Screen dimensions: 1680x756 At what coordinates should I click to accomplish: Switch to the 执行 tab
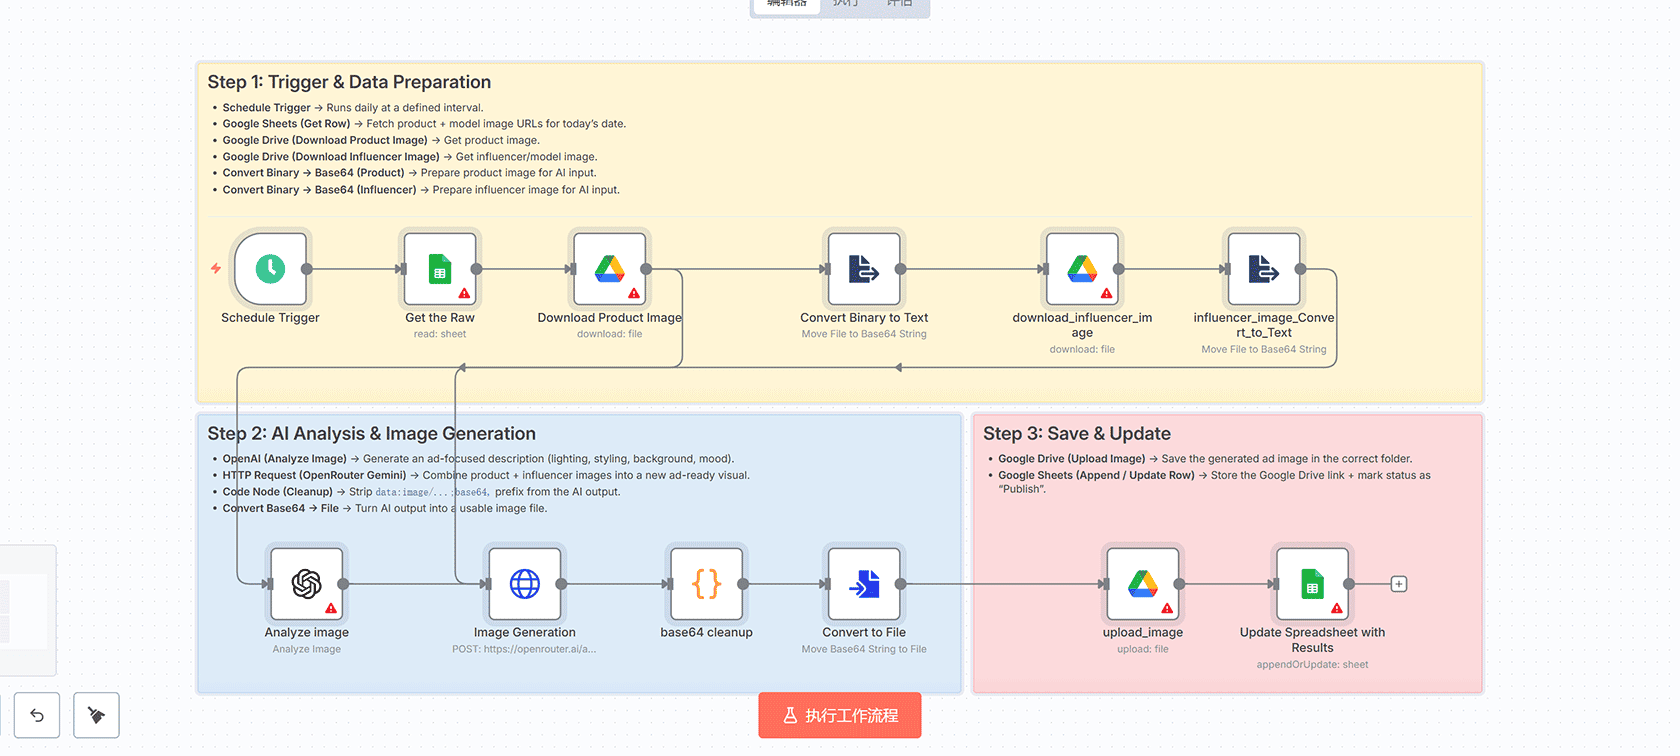pos(846,4)
